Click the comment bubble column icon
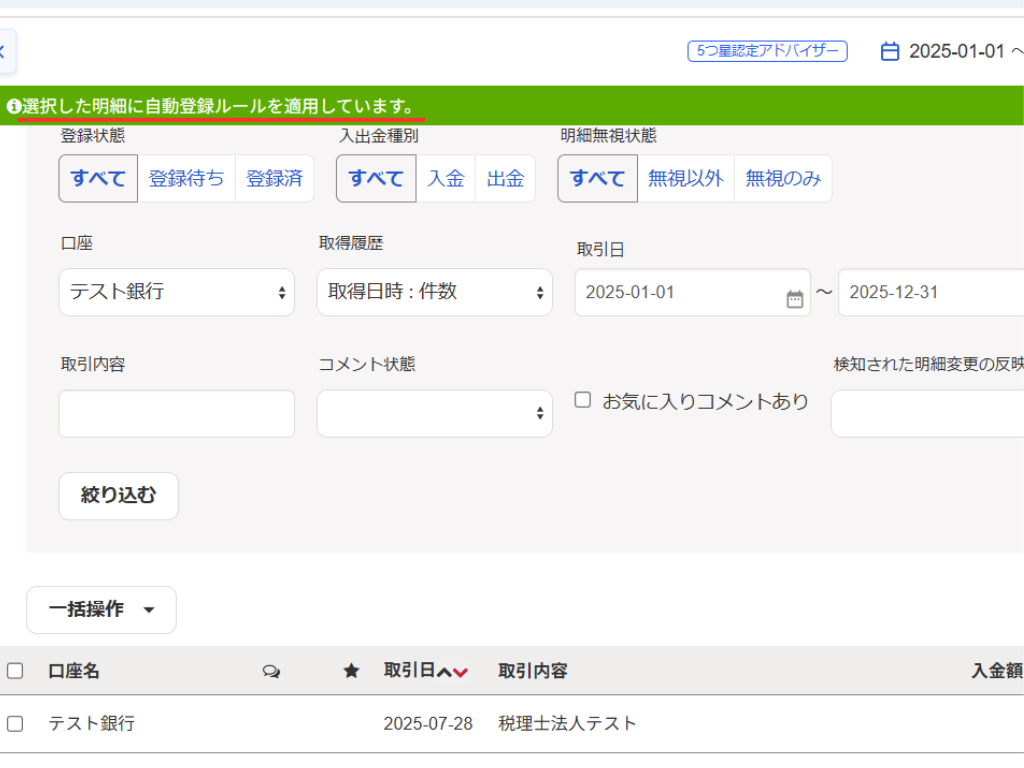The image size is (1024, 768). [x=271, y=671]
